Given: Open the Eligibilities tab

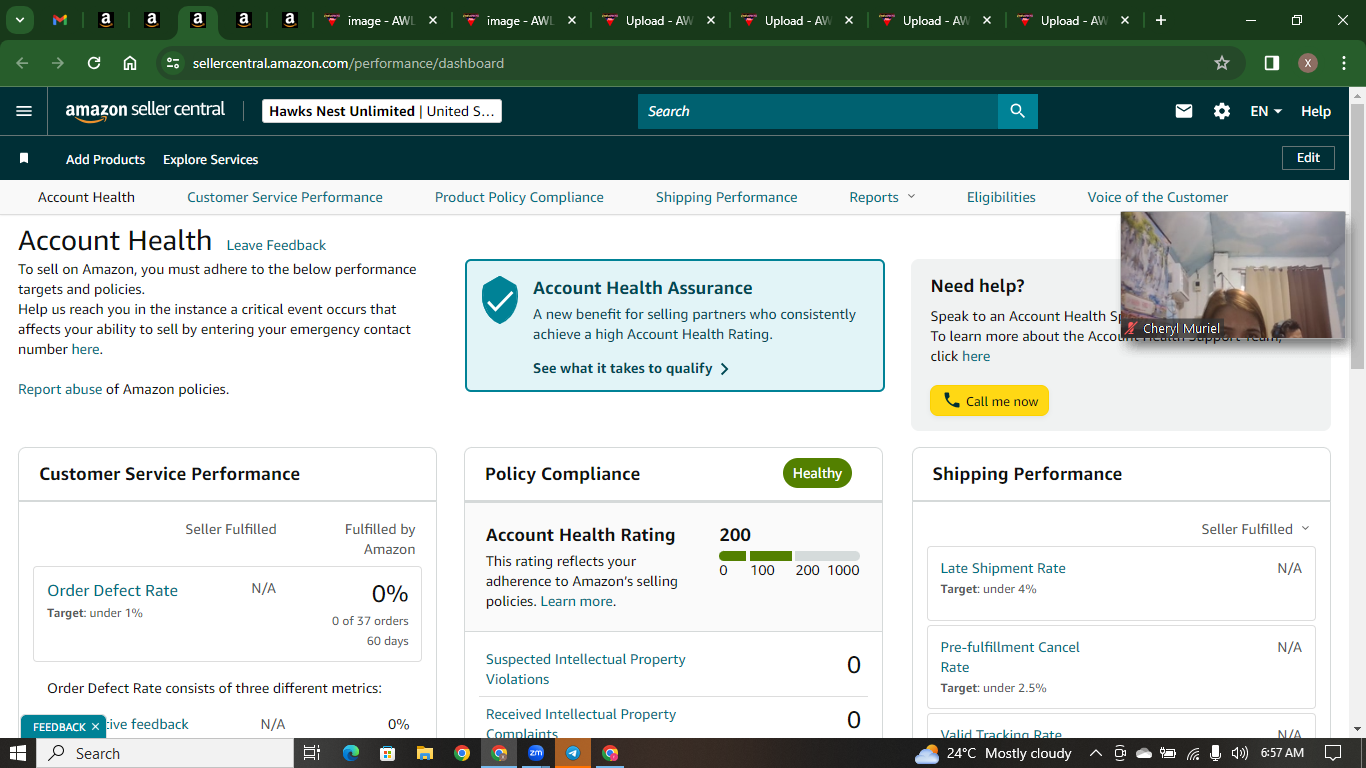Looking at the screenshot, I should tap(1001, 197).
